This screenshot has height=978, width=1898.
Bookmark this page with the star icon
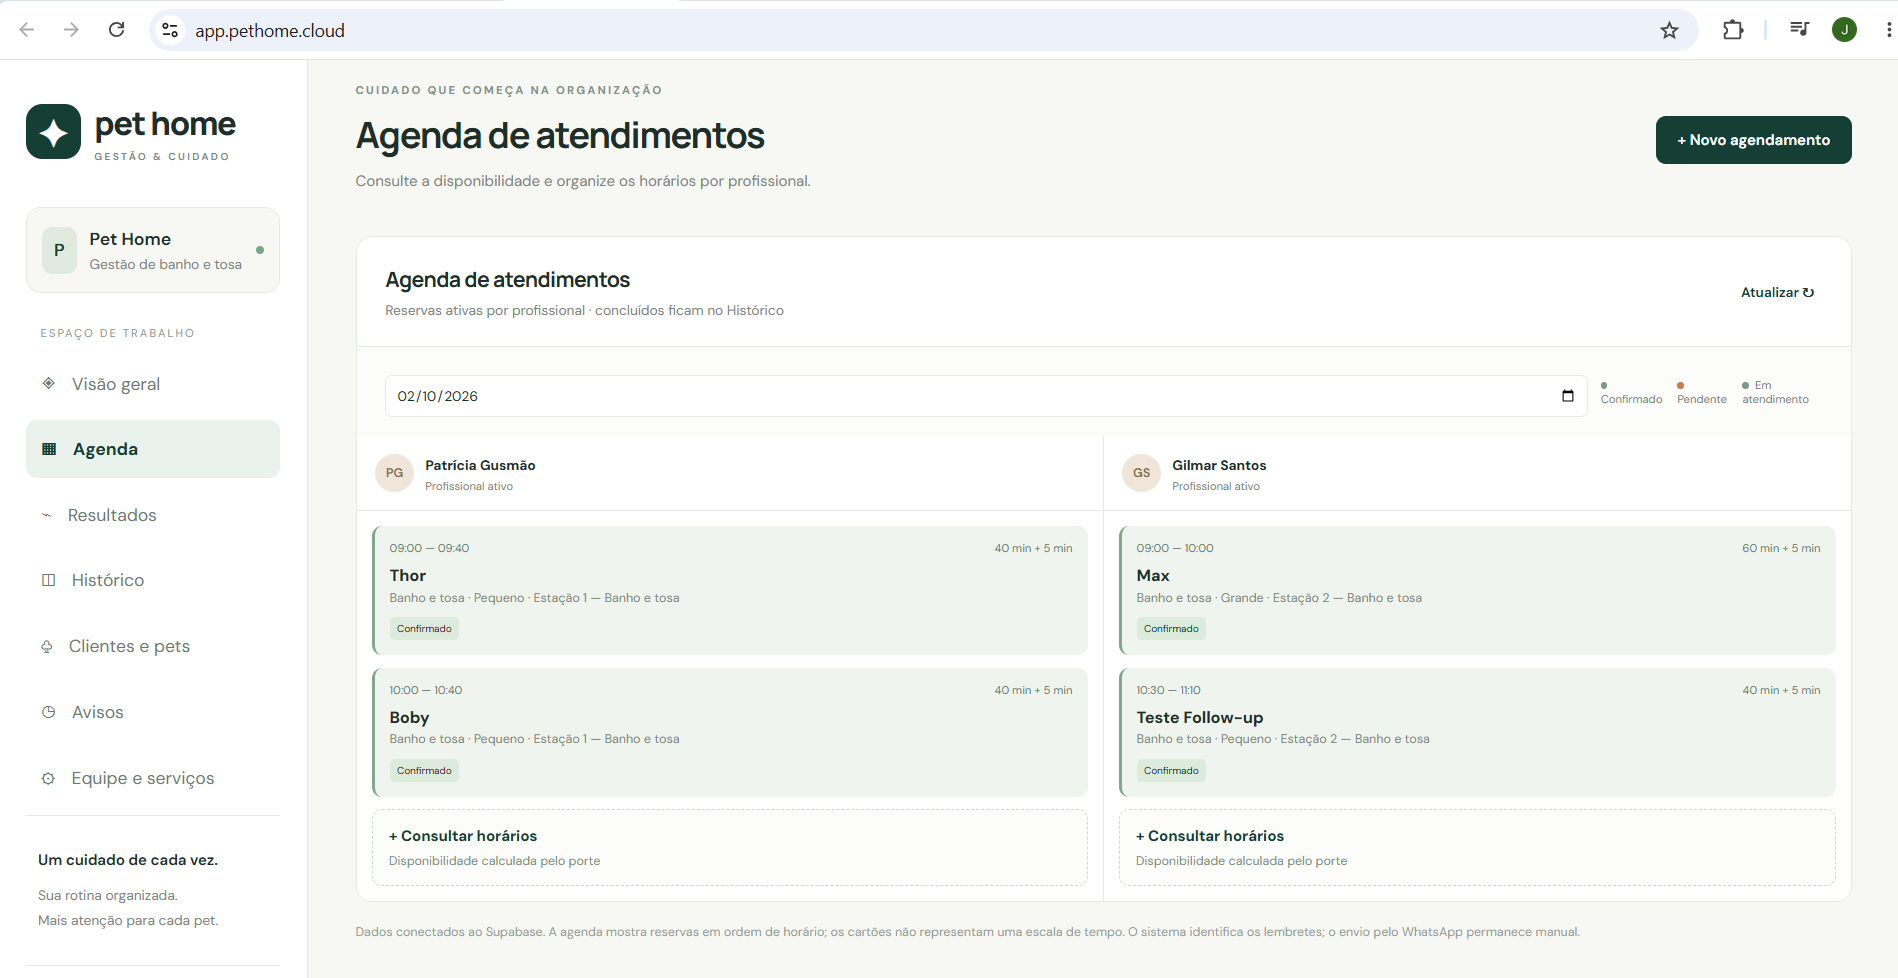point(1670,30)
